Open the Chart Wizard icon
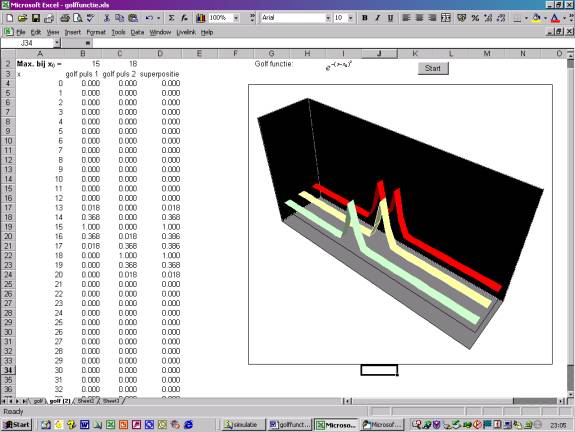Screen dimensions: 575x432 (x=201, y=18)
